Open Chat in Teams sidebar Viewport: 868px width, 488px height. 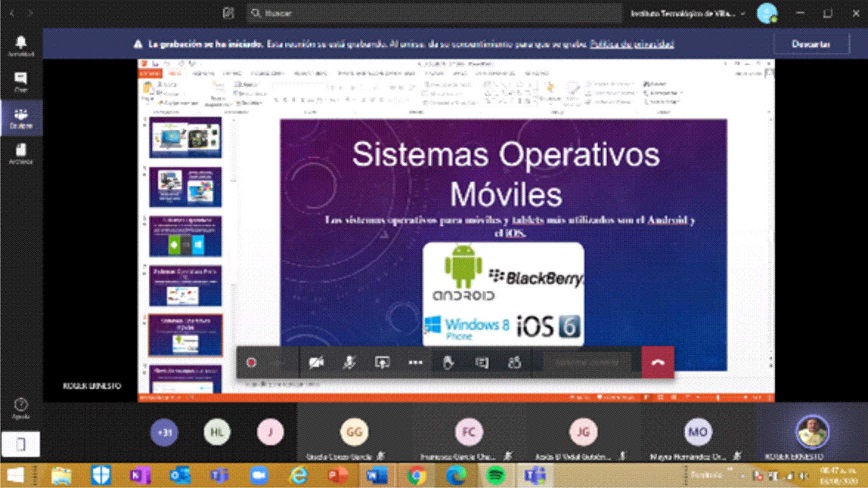21,81
